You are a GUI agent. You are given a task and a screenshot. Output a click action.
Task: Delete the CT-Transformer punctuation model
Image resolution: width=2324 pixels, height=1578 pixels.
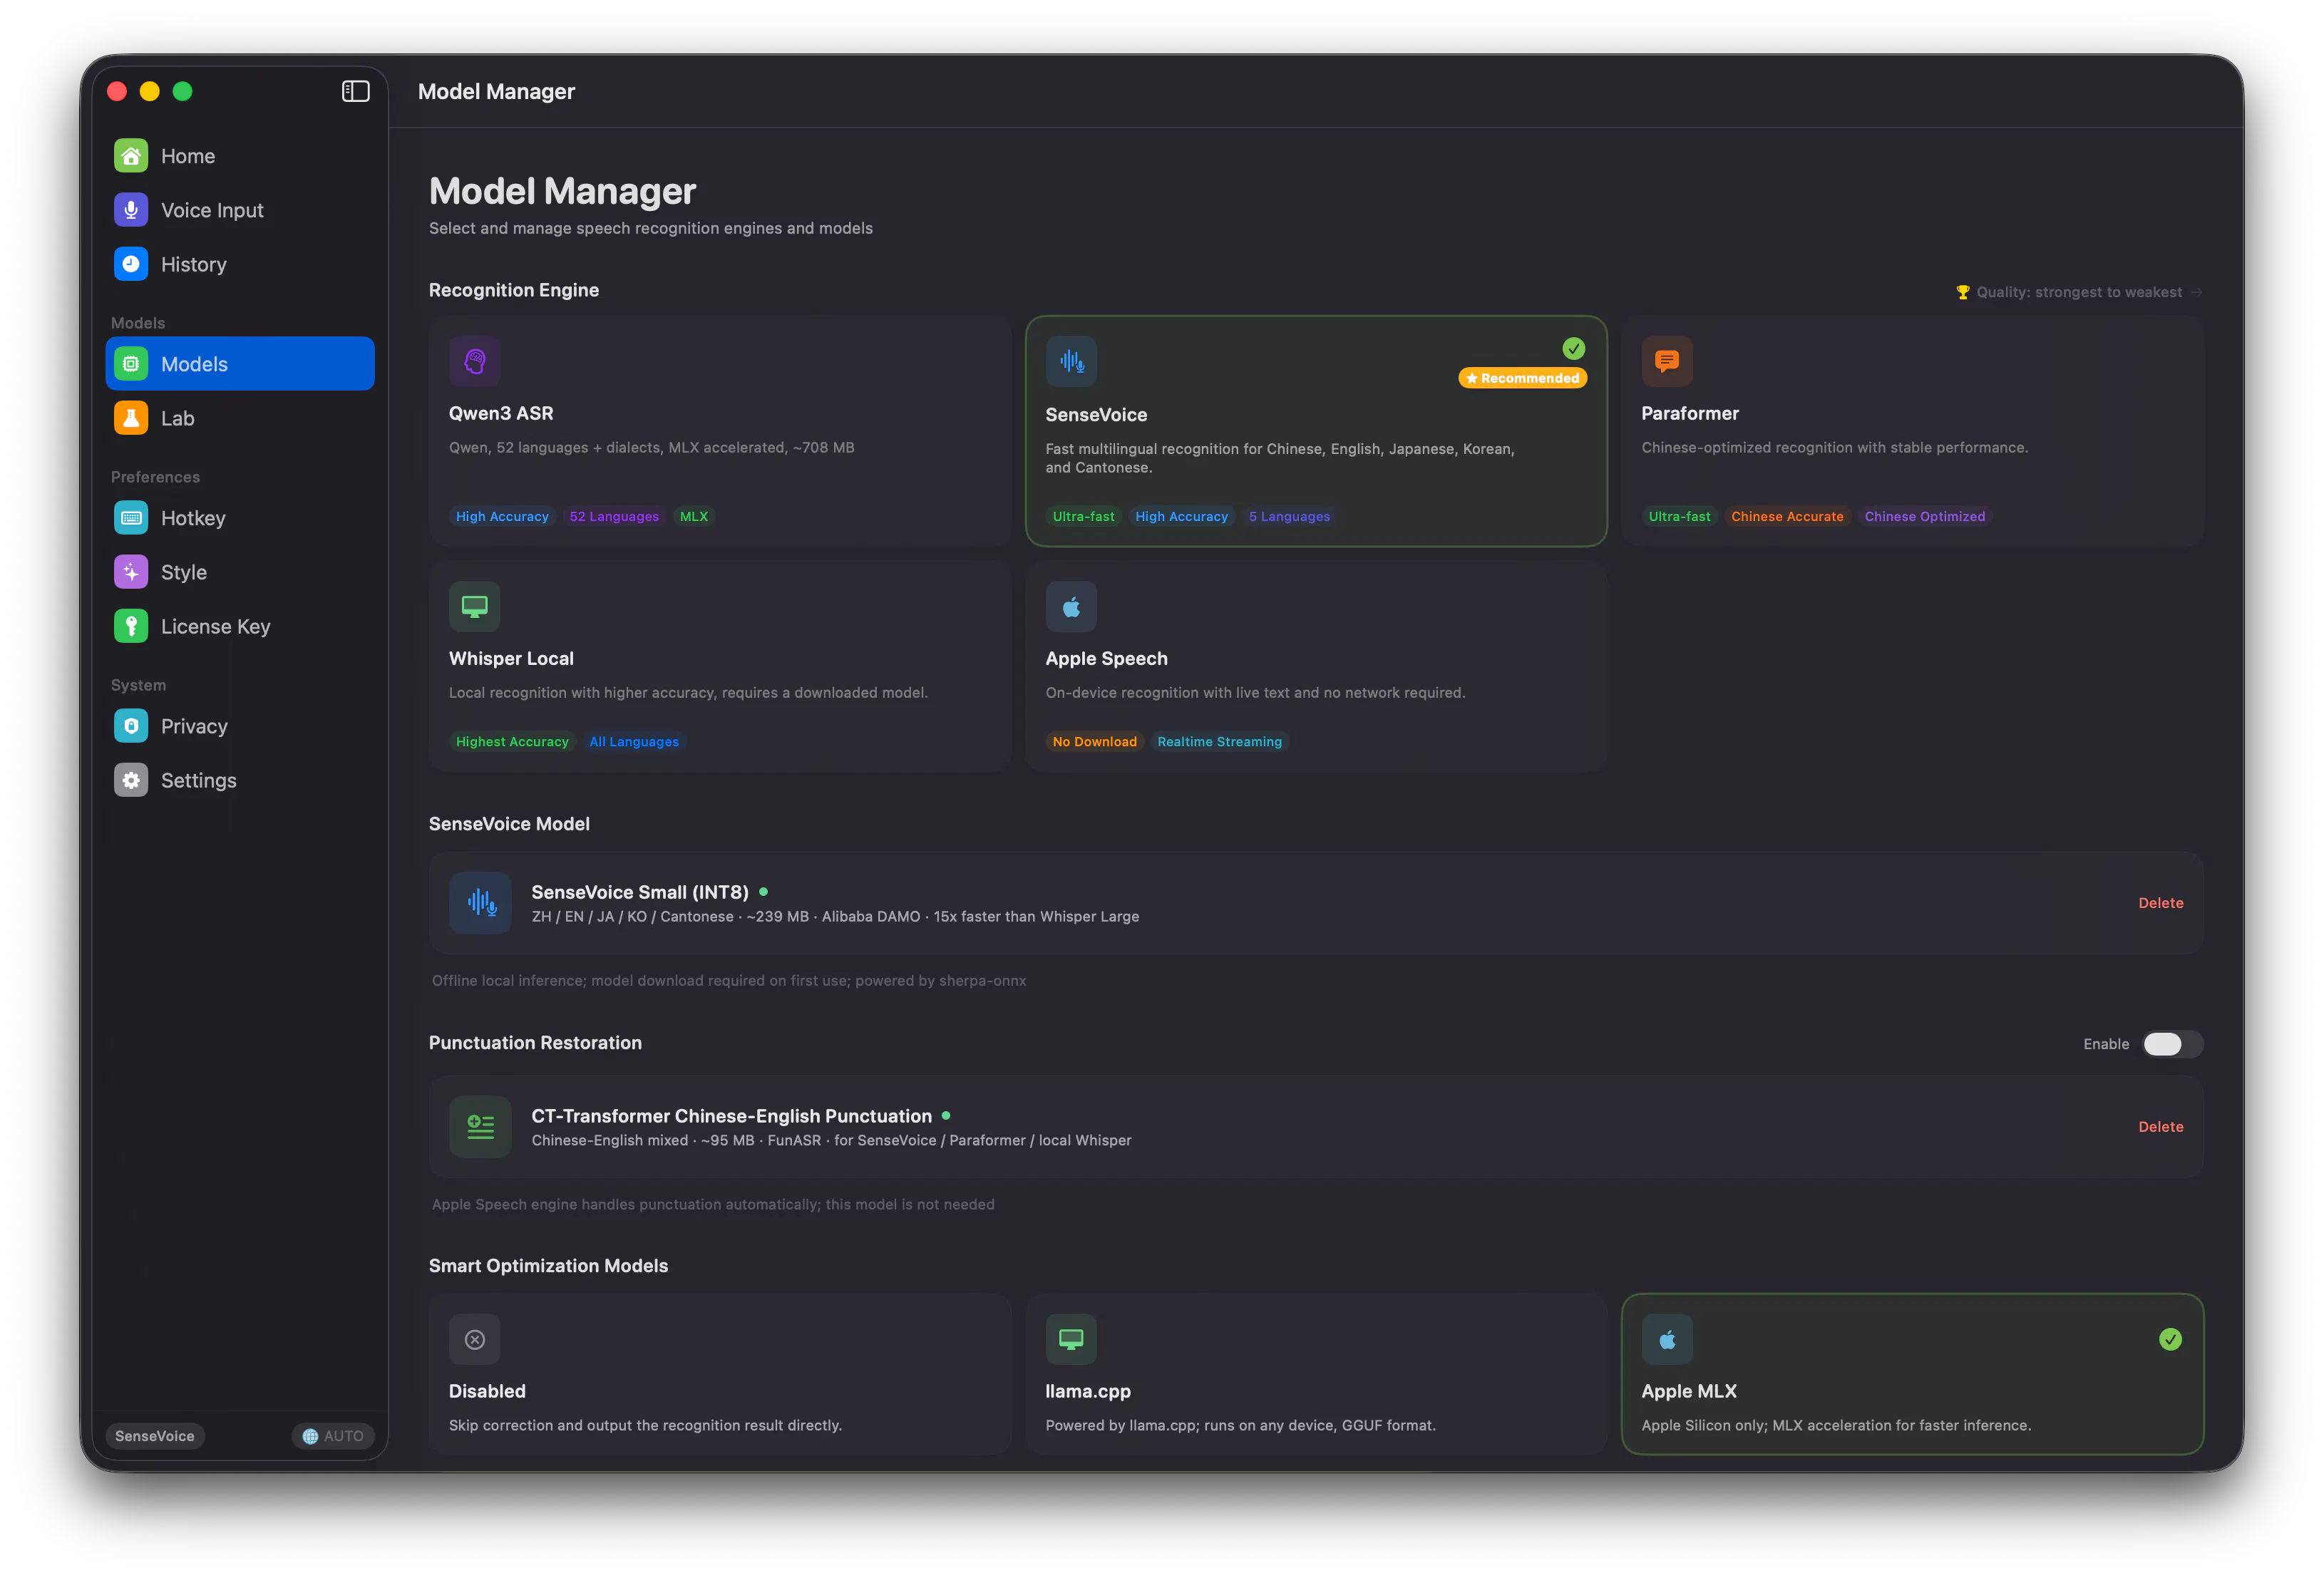[x=2160, y=1127]
